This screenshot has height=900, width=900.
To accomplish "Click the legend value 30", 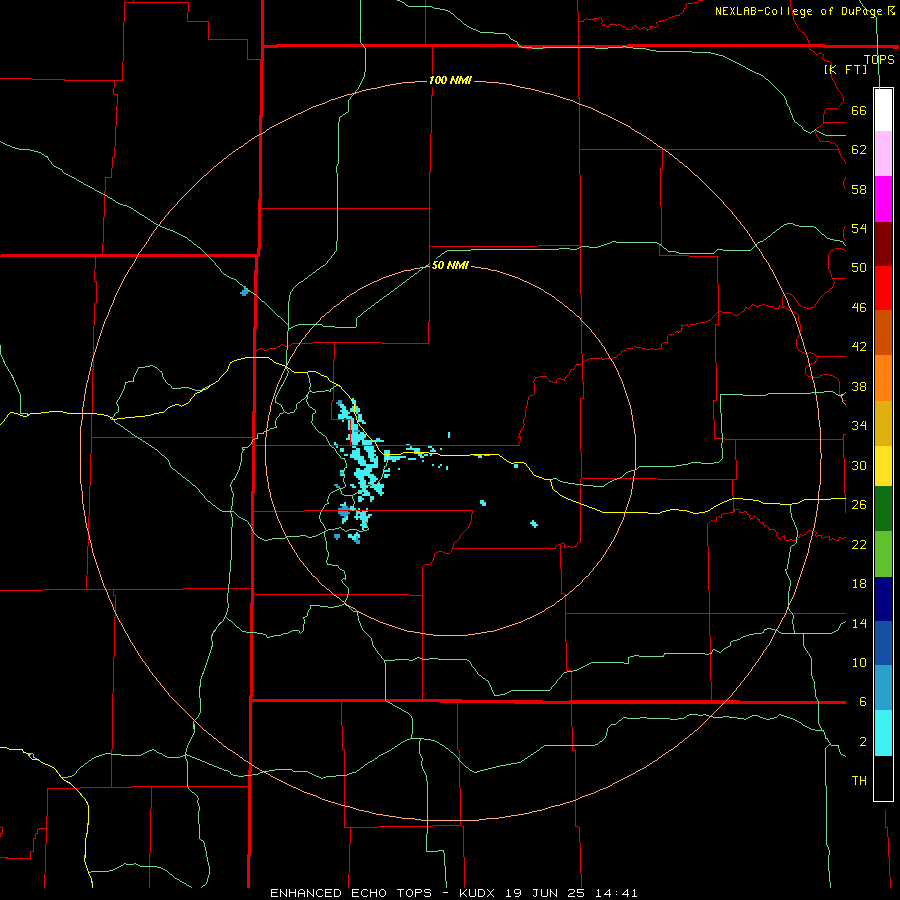I will [859, 465].
